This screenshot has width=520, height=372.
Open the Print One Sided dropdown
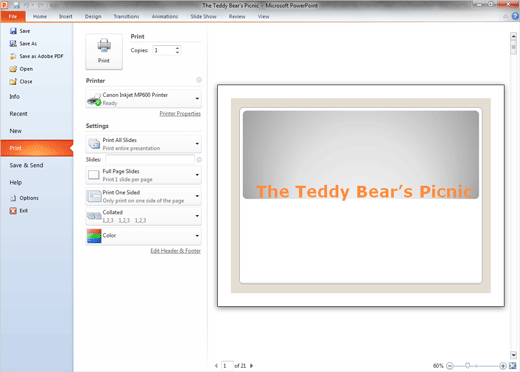tap(144, 196)
